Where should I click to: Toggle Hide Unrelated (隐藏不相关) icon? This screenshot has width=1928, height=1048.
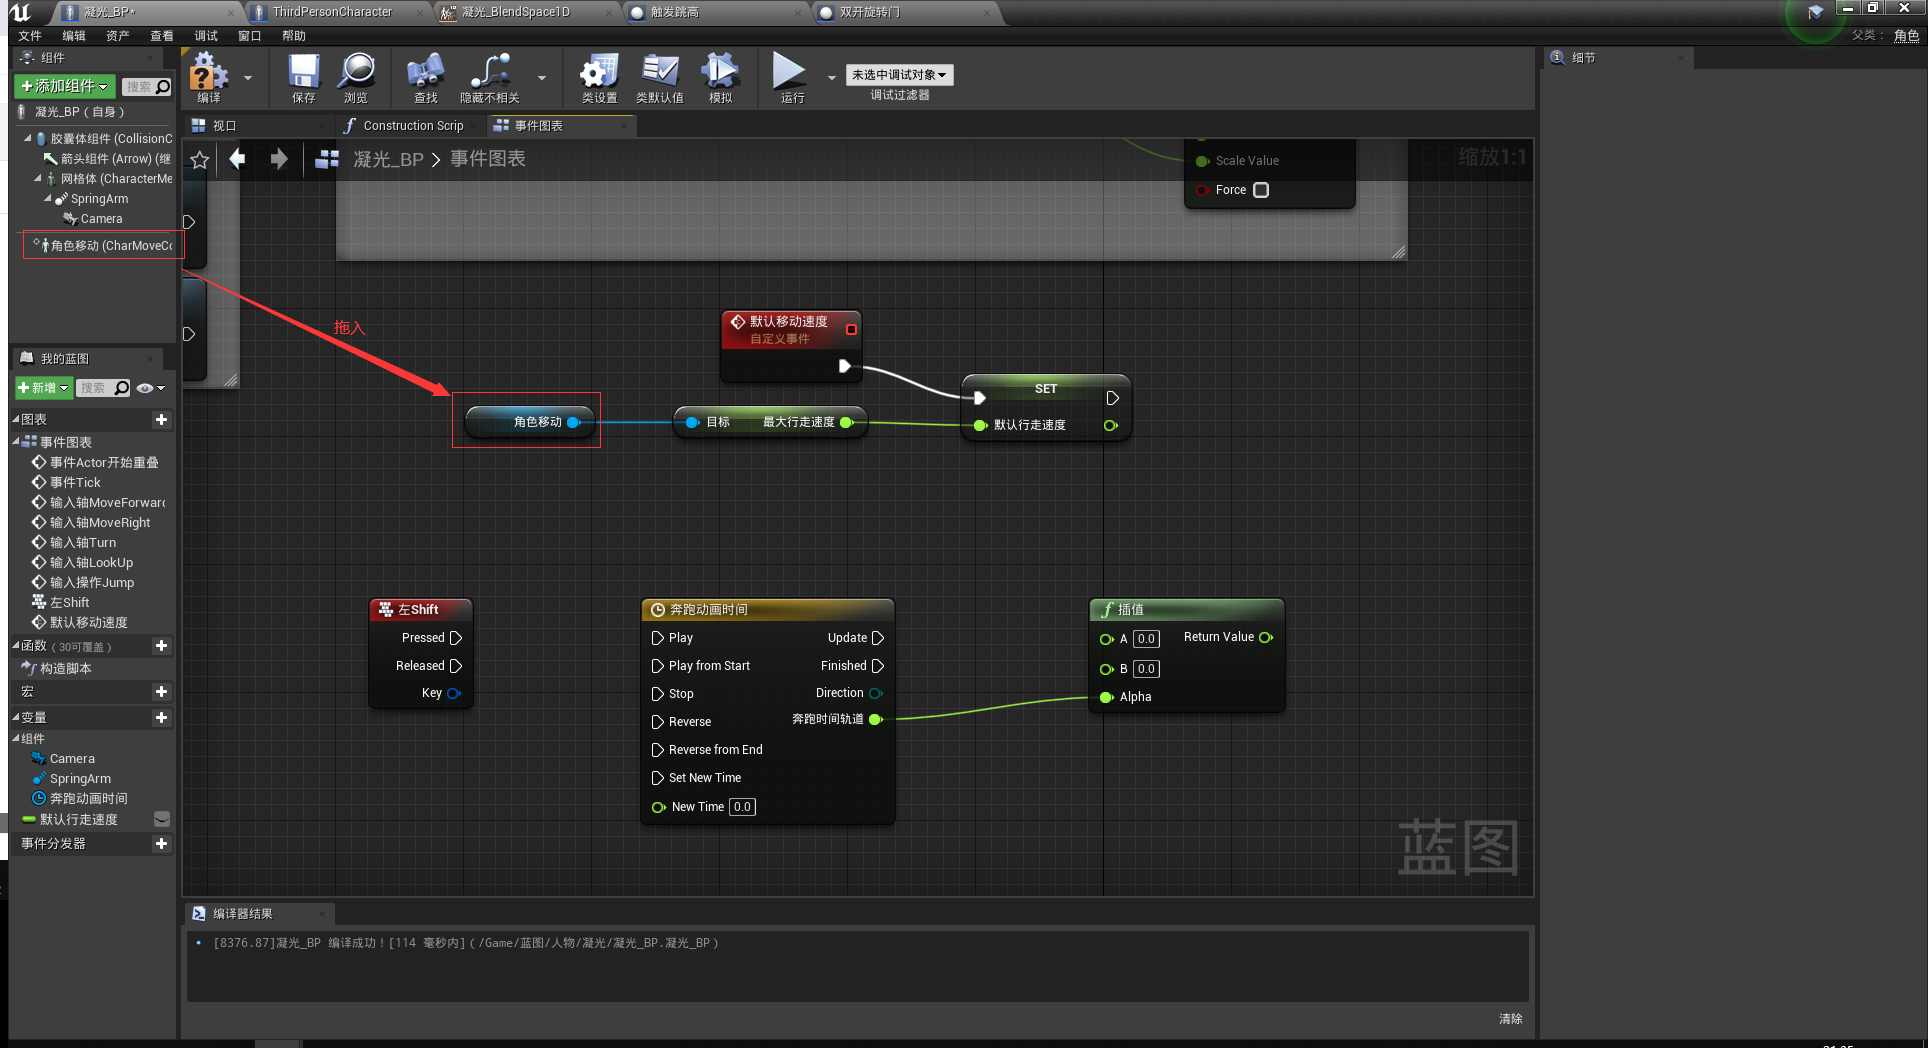[x=490, y=72]
